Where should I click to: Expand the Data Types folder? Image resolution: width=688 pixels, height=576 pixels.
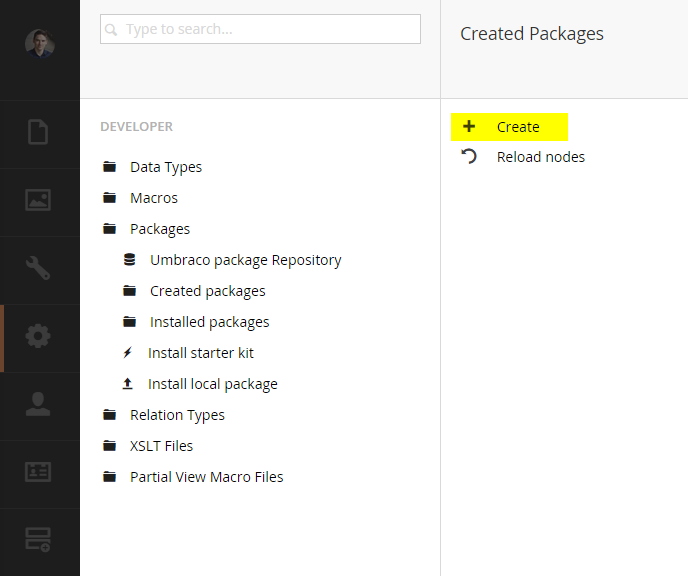coord(166,167)
